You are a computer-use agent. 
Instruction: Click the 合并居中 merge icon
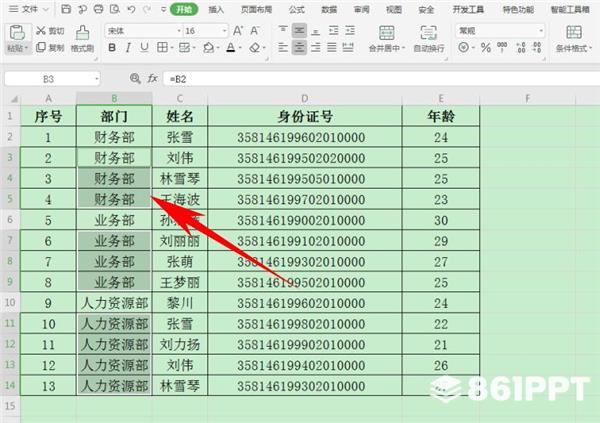(386, 33)
